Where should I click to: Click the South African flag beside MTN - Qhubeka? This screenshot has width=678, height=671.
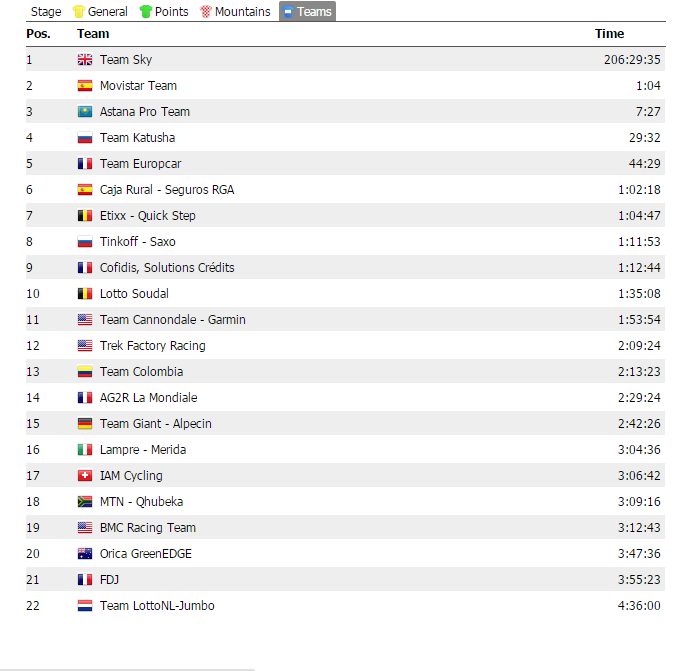pos(85,502)
